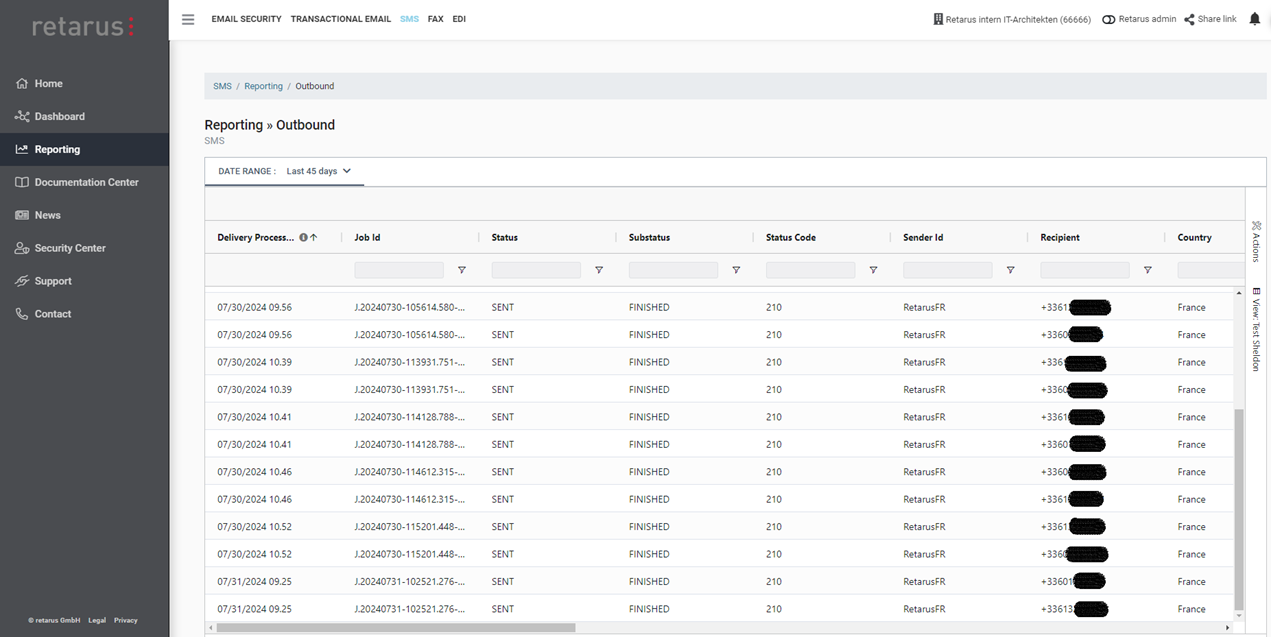Image resolution: width=1271 pixels, height=637 pixels.
Task: Sort by the Recipient column header
Action: [x=1060, y=238]
